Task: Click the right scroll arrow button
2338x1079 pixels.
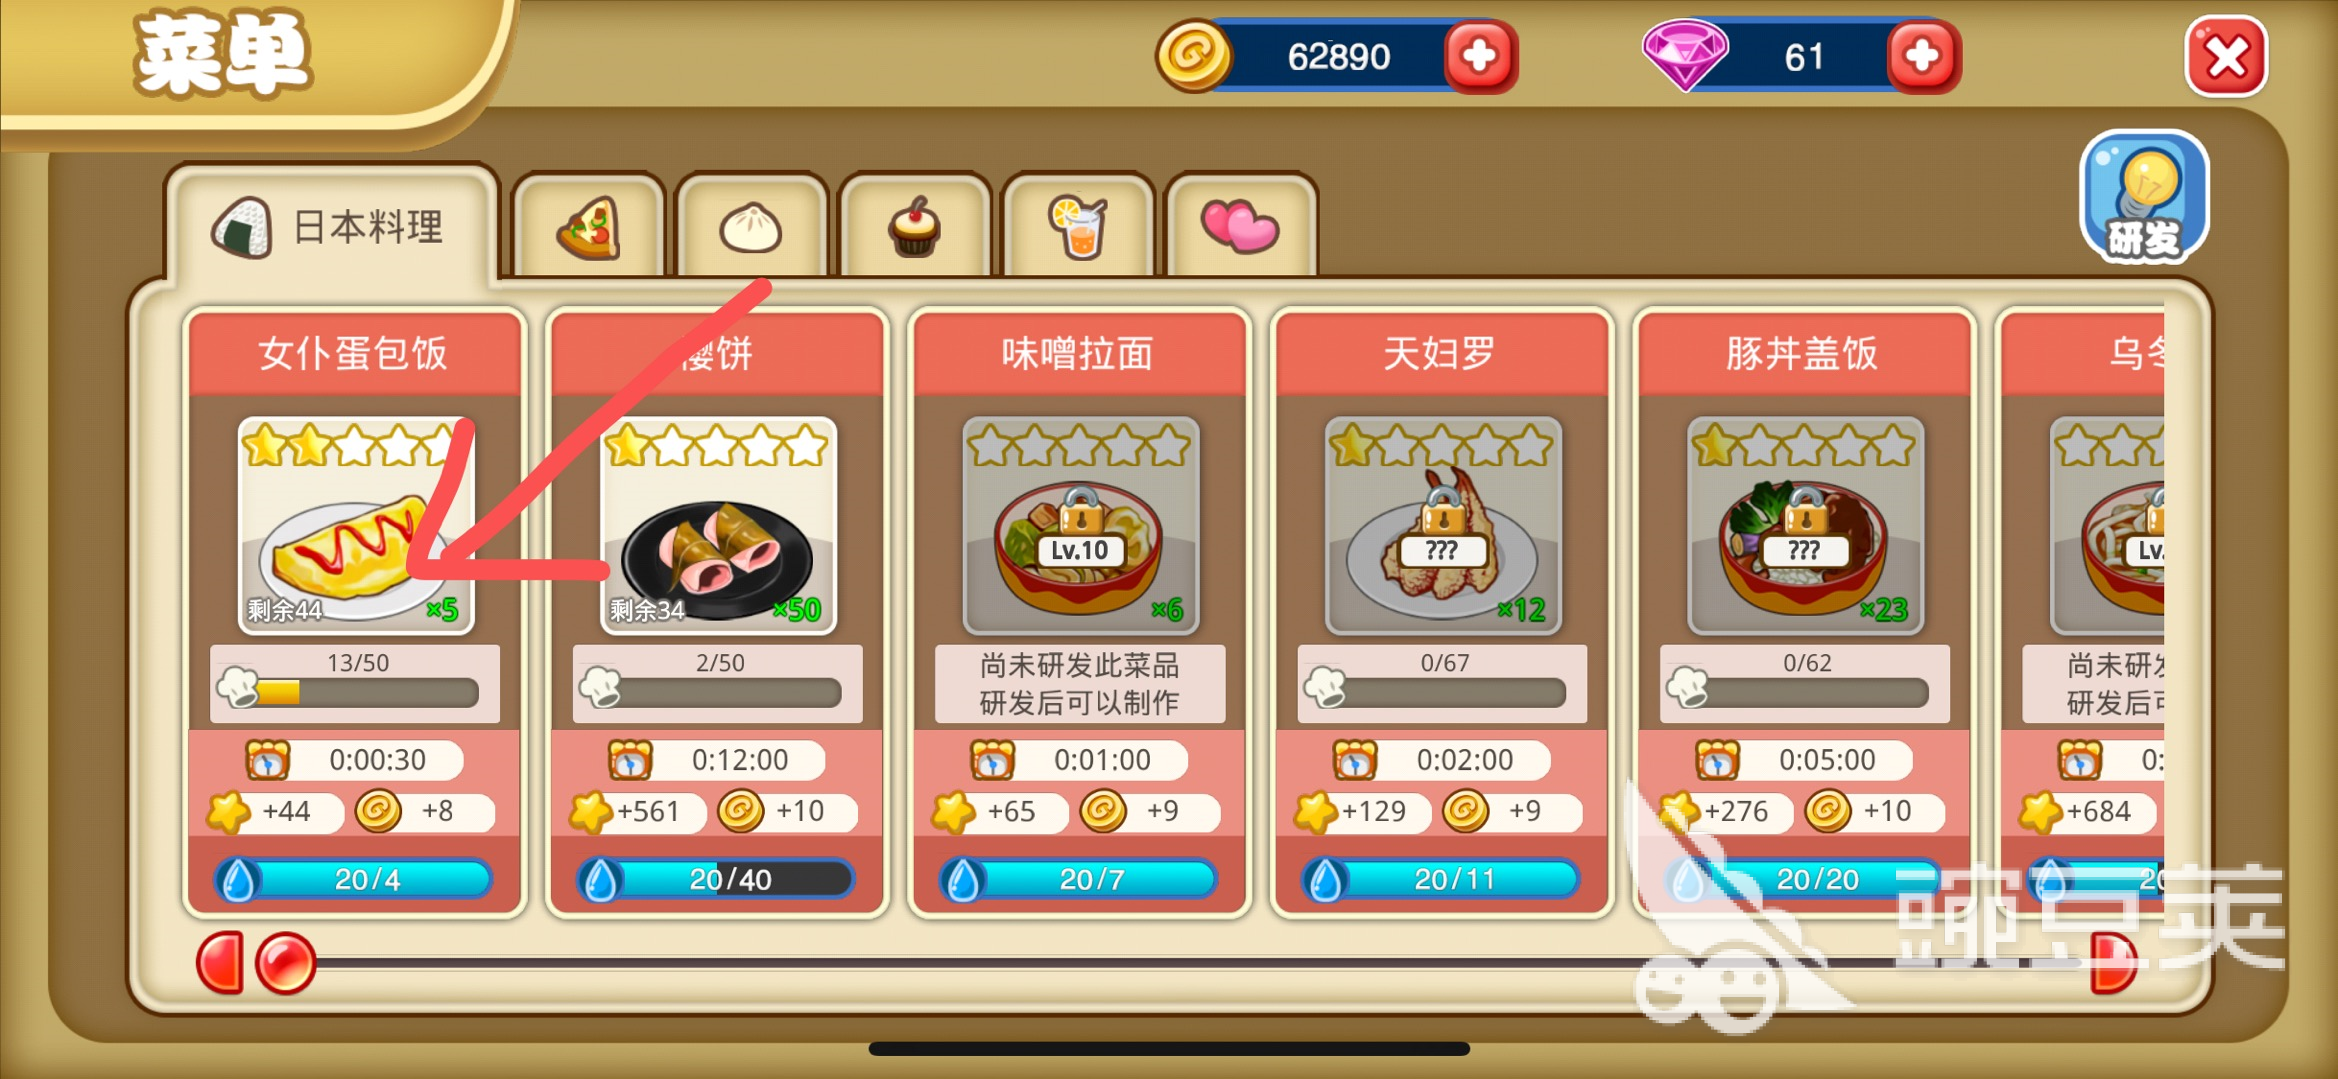Action: (2114, 963)
